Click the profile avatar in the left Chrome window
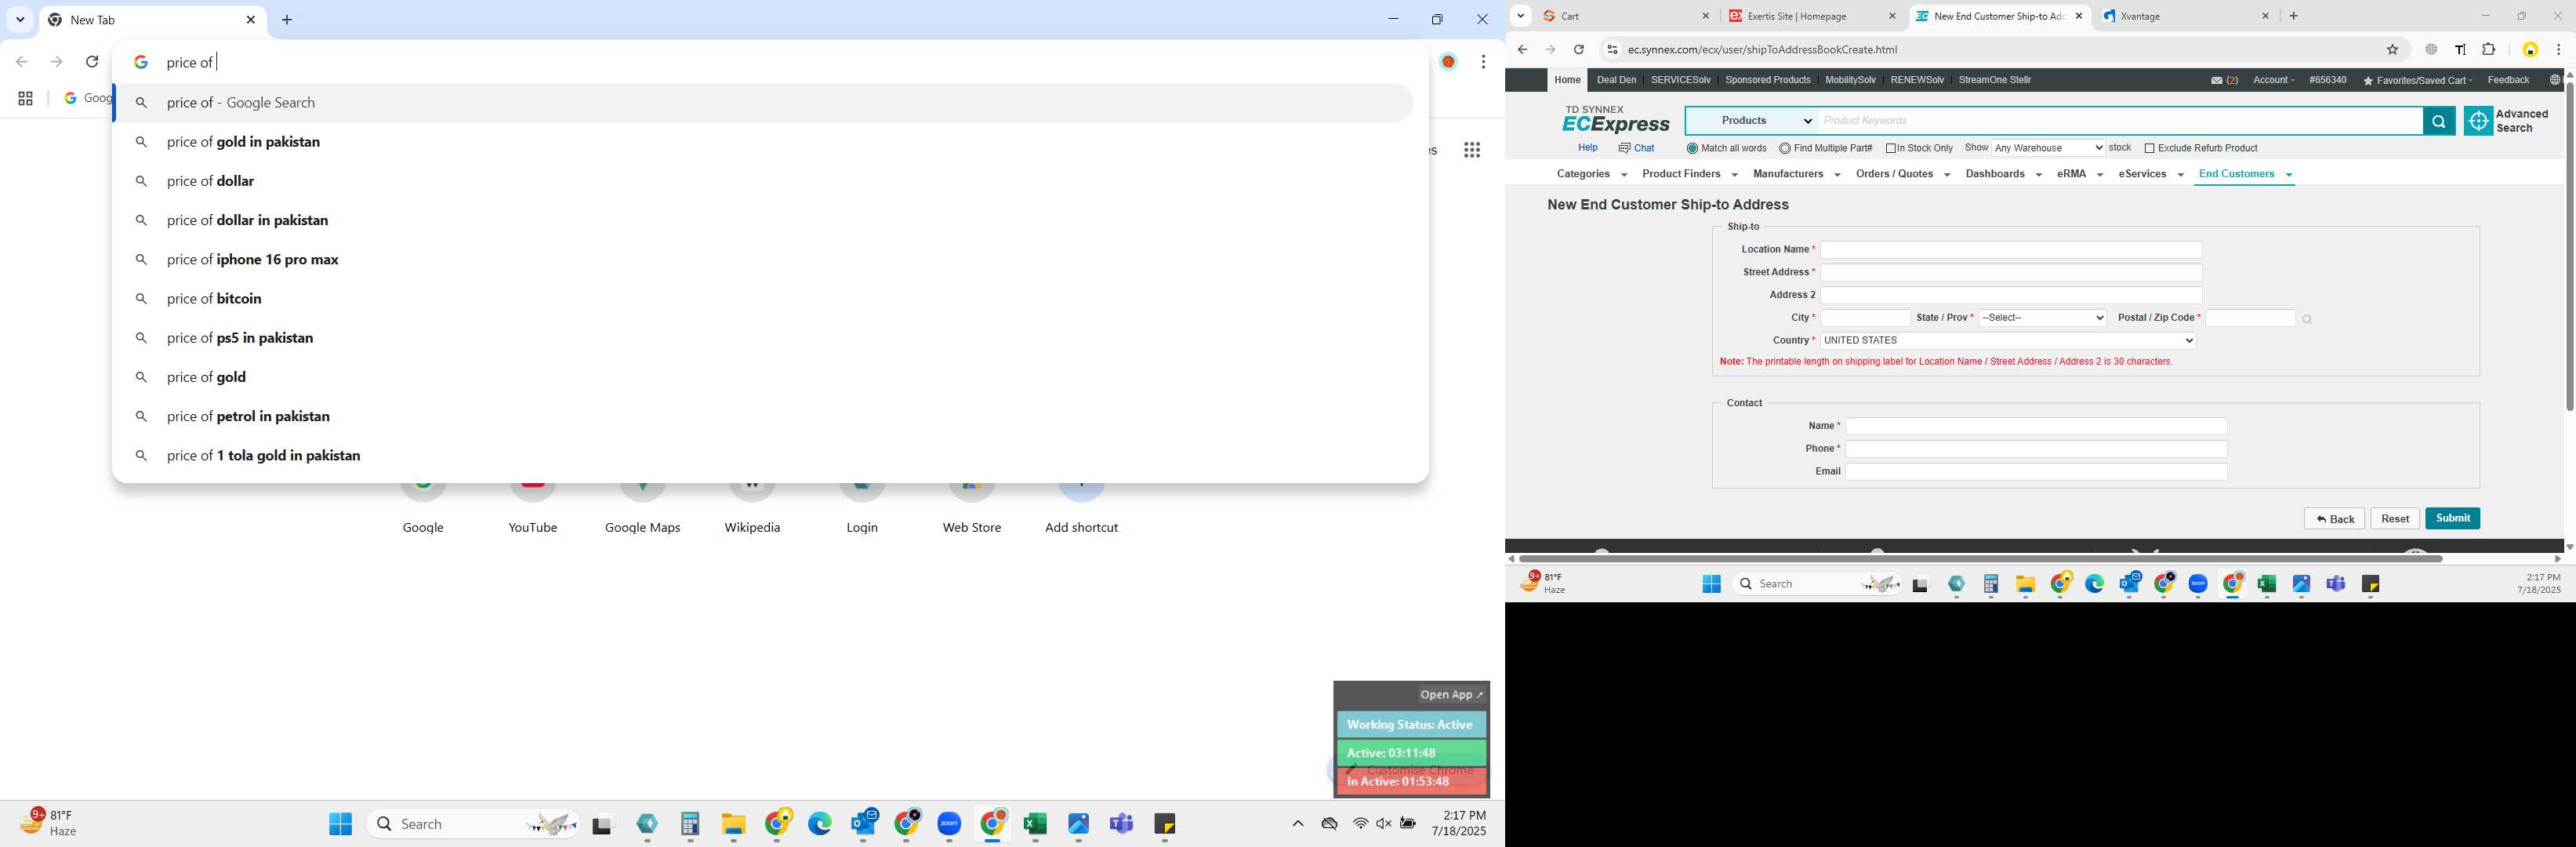The height and width of the screenshot is (847, 2576). click(1448, 62)
